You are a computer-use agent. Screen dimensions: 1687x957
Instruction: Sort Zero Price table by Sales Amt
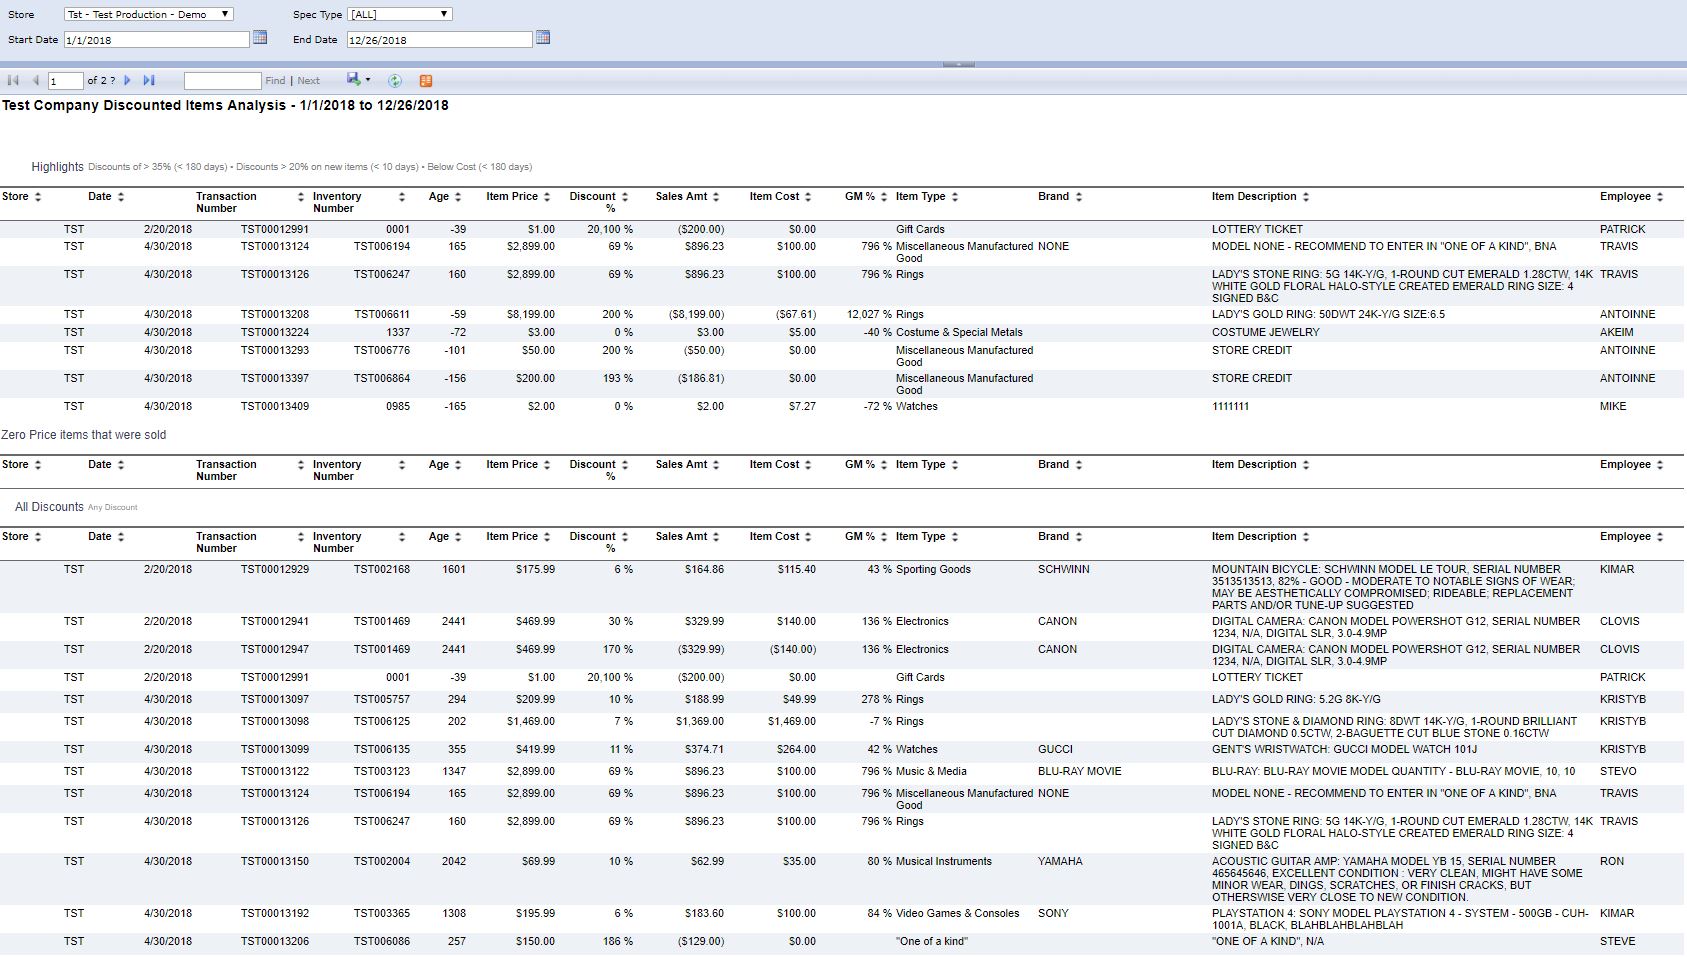(716, 465)
